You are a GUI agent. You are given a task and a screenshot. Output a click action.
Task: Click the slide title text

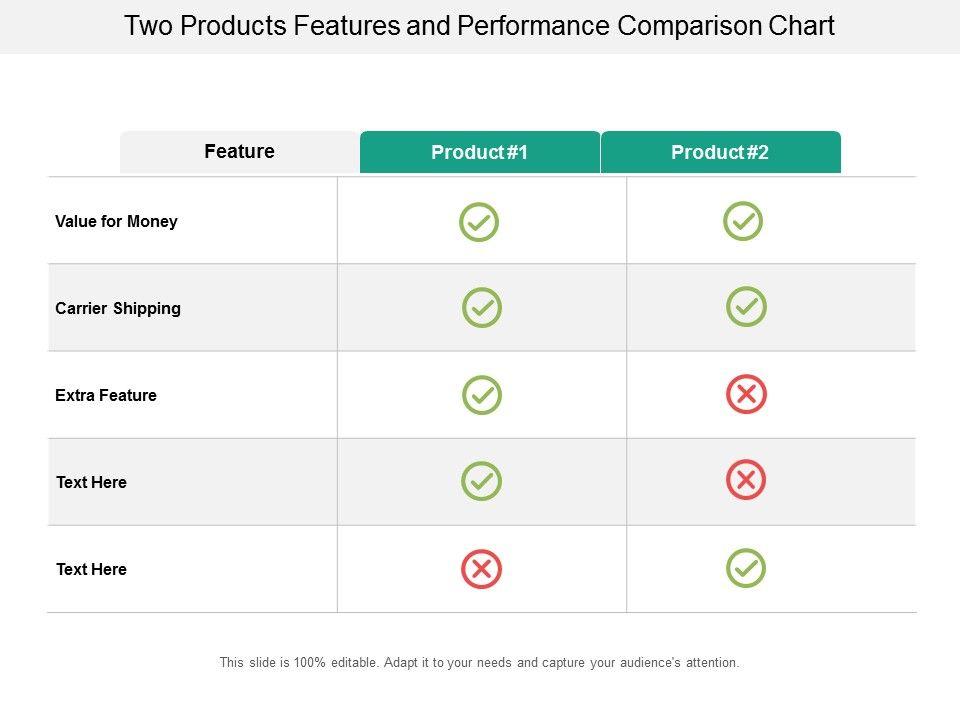pos(479,26)
